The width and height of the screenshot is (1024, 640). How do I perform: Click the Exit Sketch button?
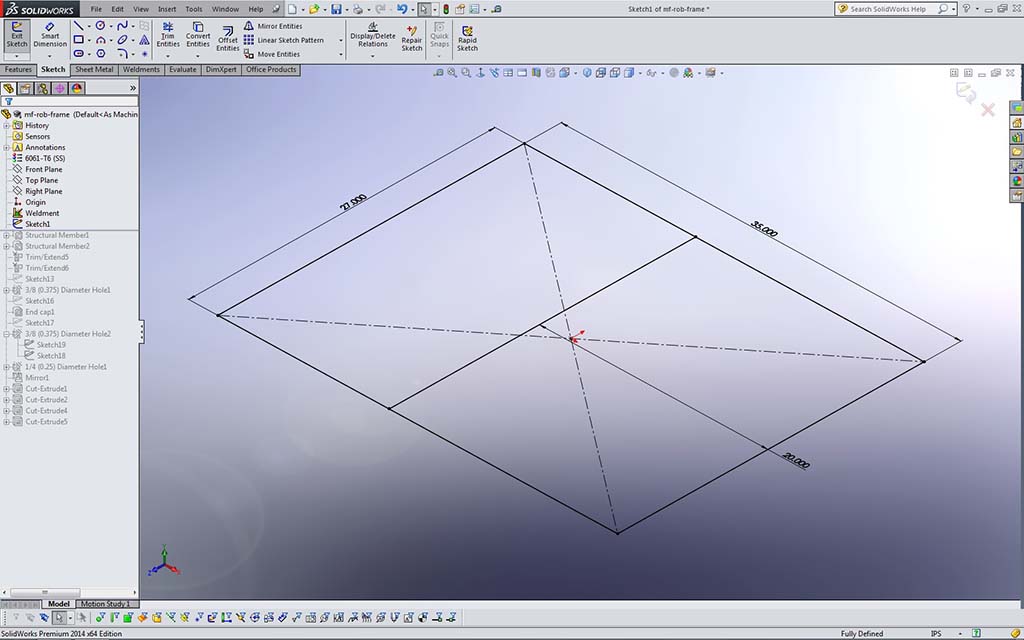(17, 35)
